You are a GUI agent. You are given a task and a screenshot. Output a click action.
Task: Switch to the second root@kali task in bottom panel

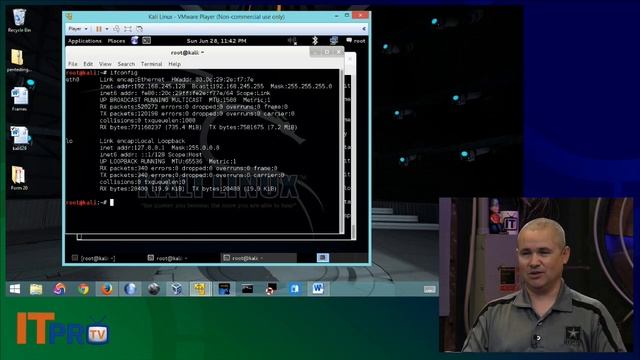(x=168, y=258)
